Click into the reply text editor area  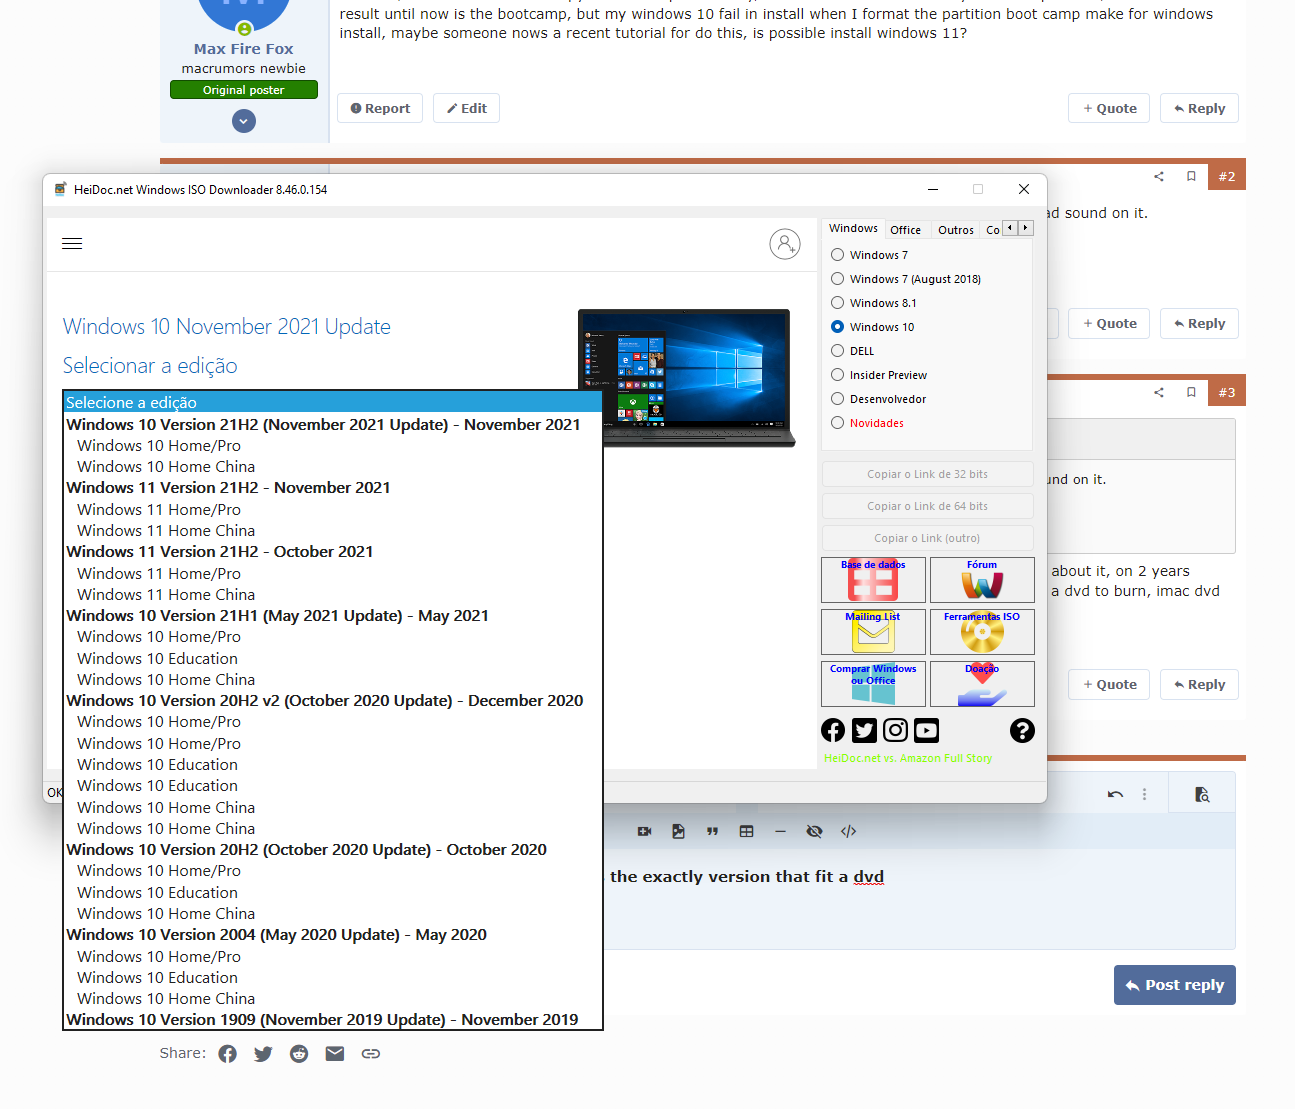pos(920,900)
